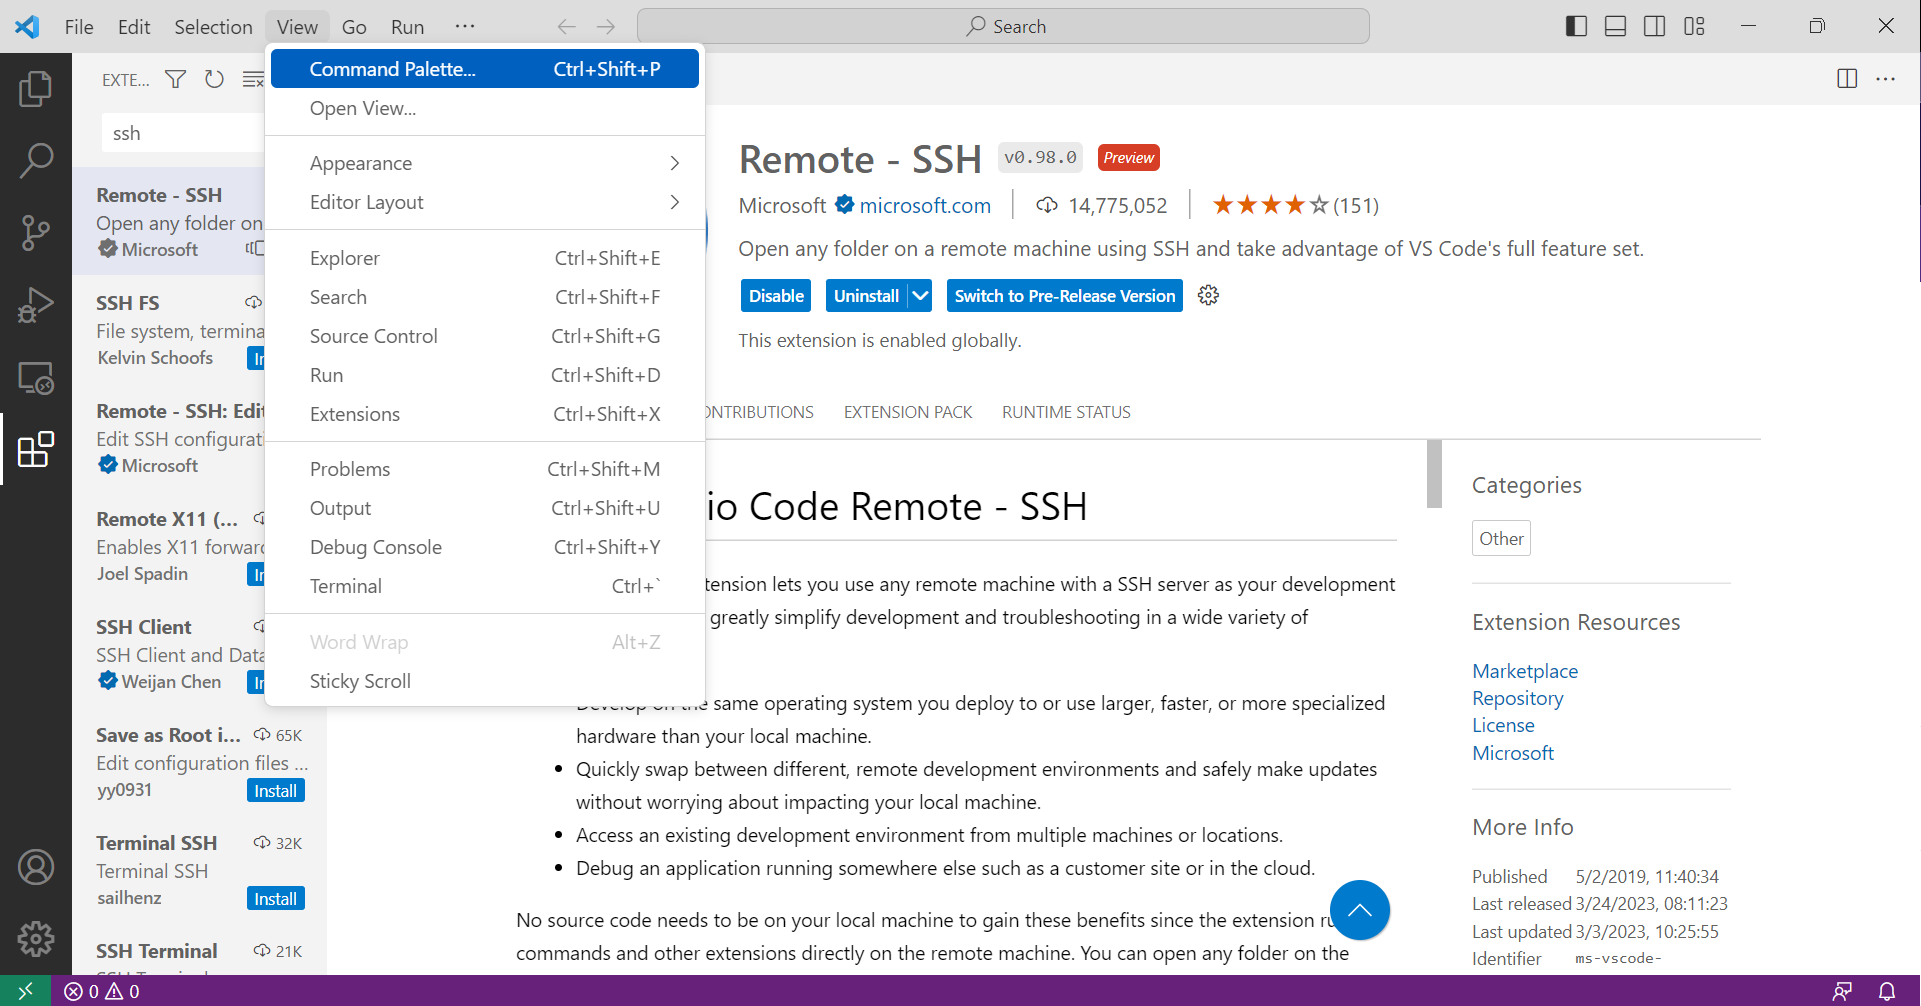Go back using the navigation arrow
This screenshot has width=1921, height=1006.
[566, 27]
